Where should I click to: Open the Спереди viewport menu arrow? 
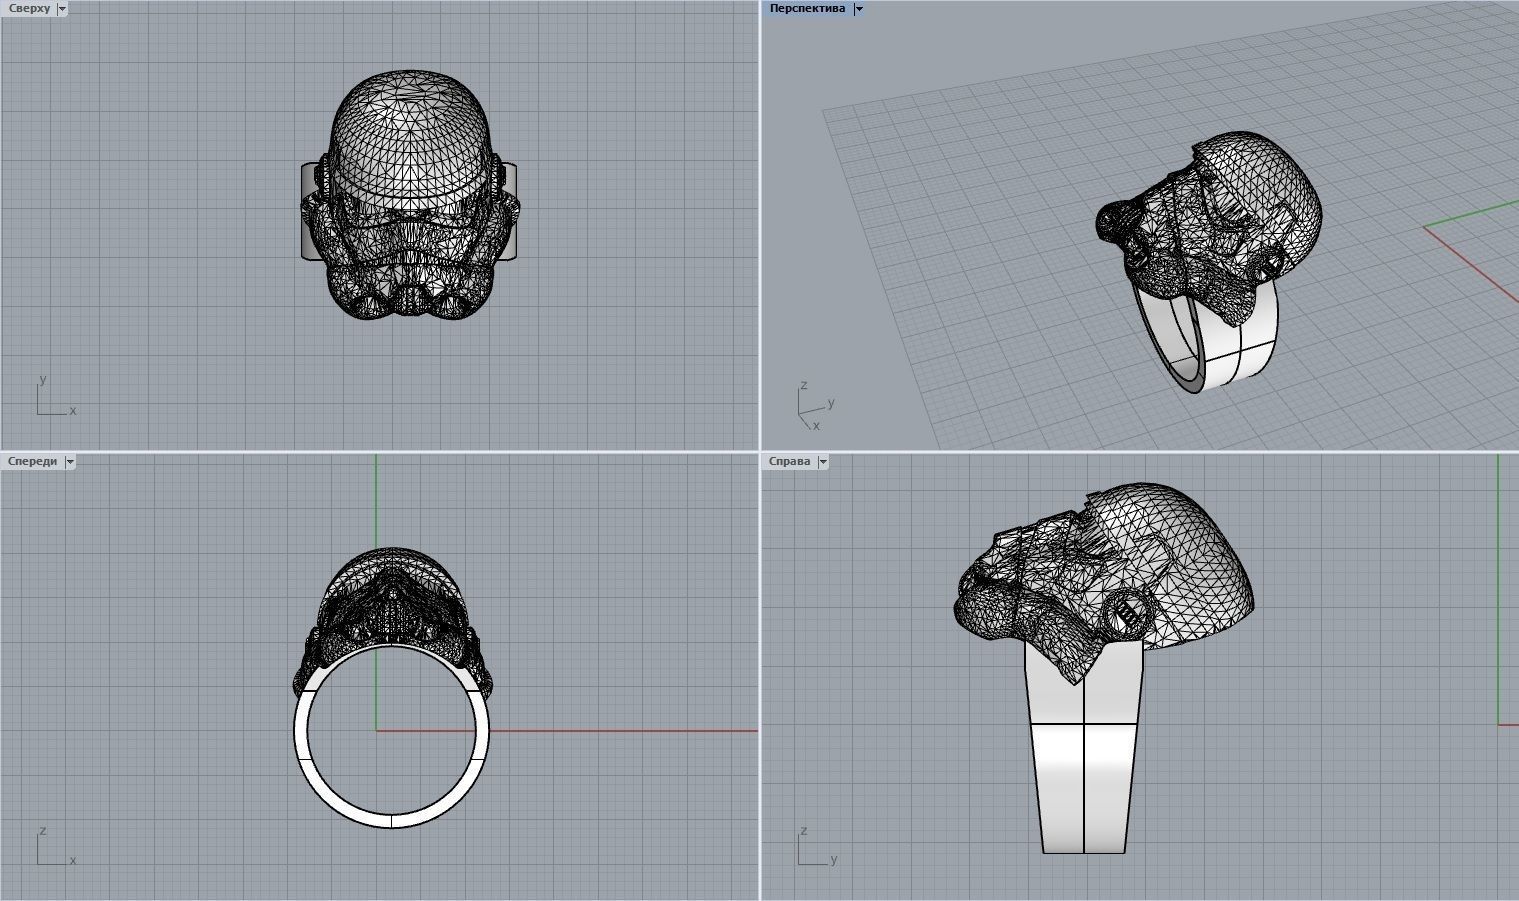tap(69, 462)
